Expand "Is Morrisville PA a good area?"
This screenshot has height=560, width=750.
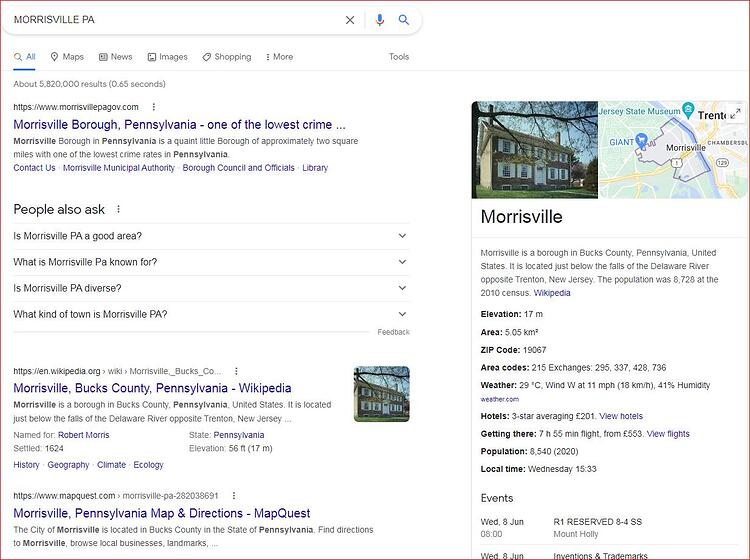(211, 236)
